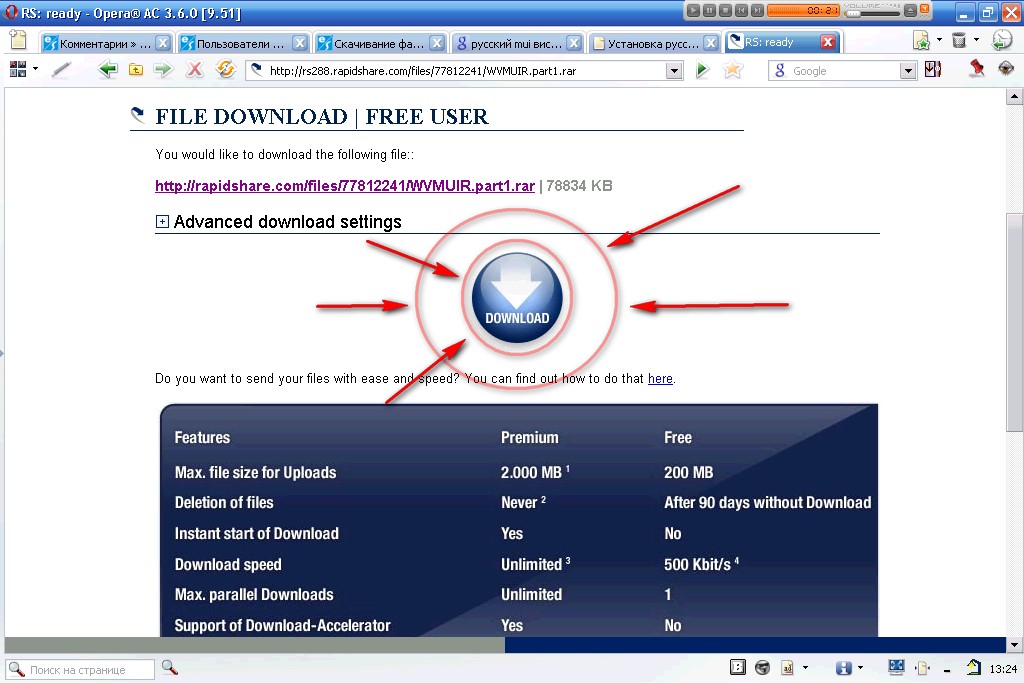Play in the title bar media player
The height and width of the screenshot is (683, 1024).
click(x=694, y=10)
